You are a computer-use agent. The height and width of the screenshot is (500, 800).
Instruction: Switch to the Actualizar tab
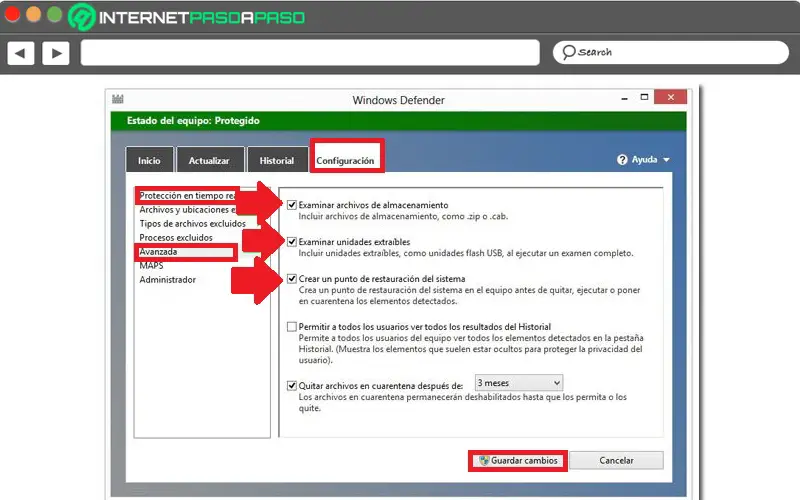point(209,160)
